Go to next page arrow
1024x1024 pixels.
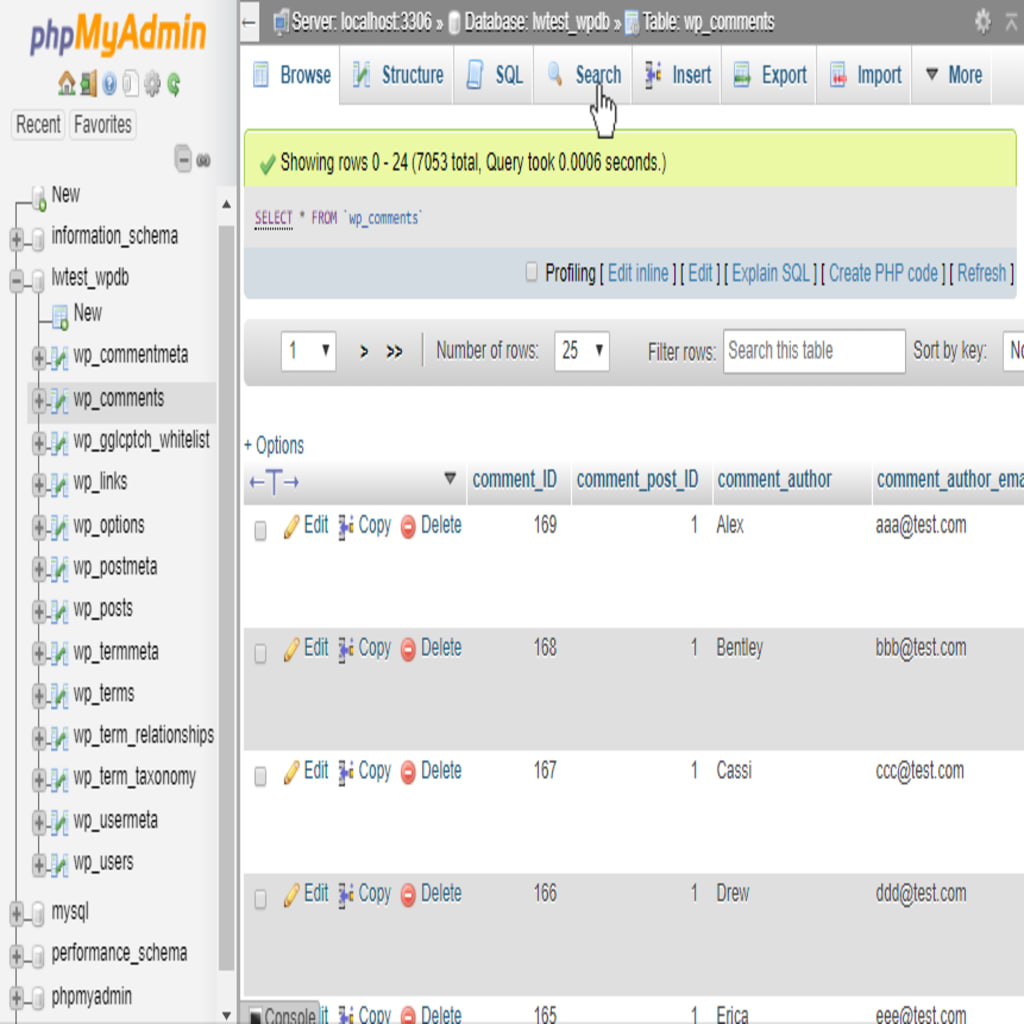364,351
